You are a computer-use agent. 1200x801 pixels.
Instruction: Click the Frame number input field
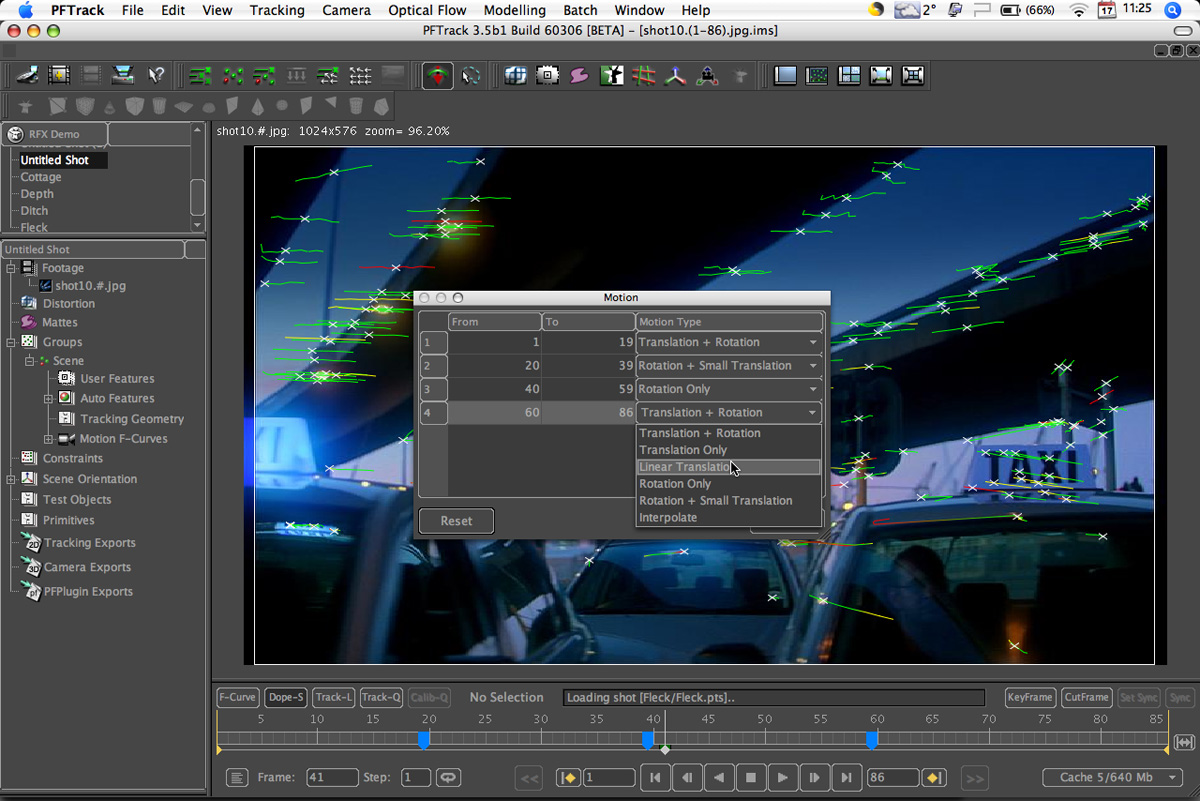tap(332, 777)
